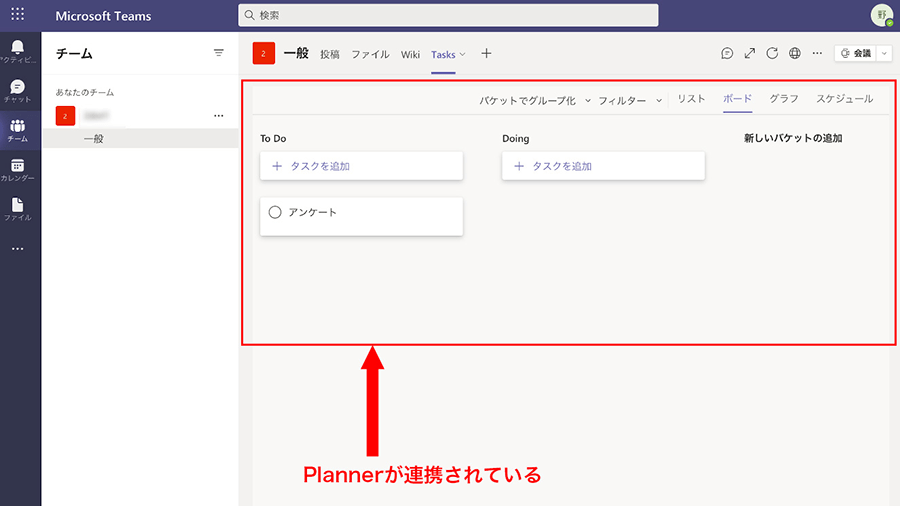Open Chat from the left sidebar
This screenshot has width=900, height=506.
(18, 91)
